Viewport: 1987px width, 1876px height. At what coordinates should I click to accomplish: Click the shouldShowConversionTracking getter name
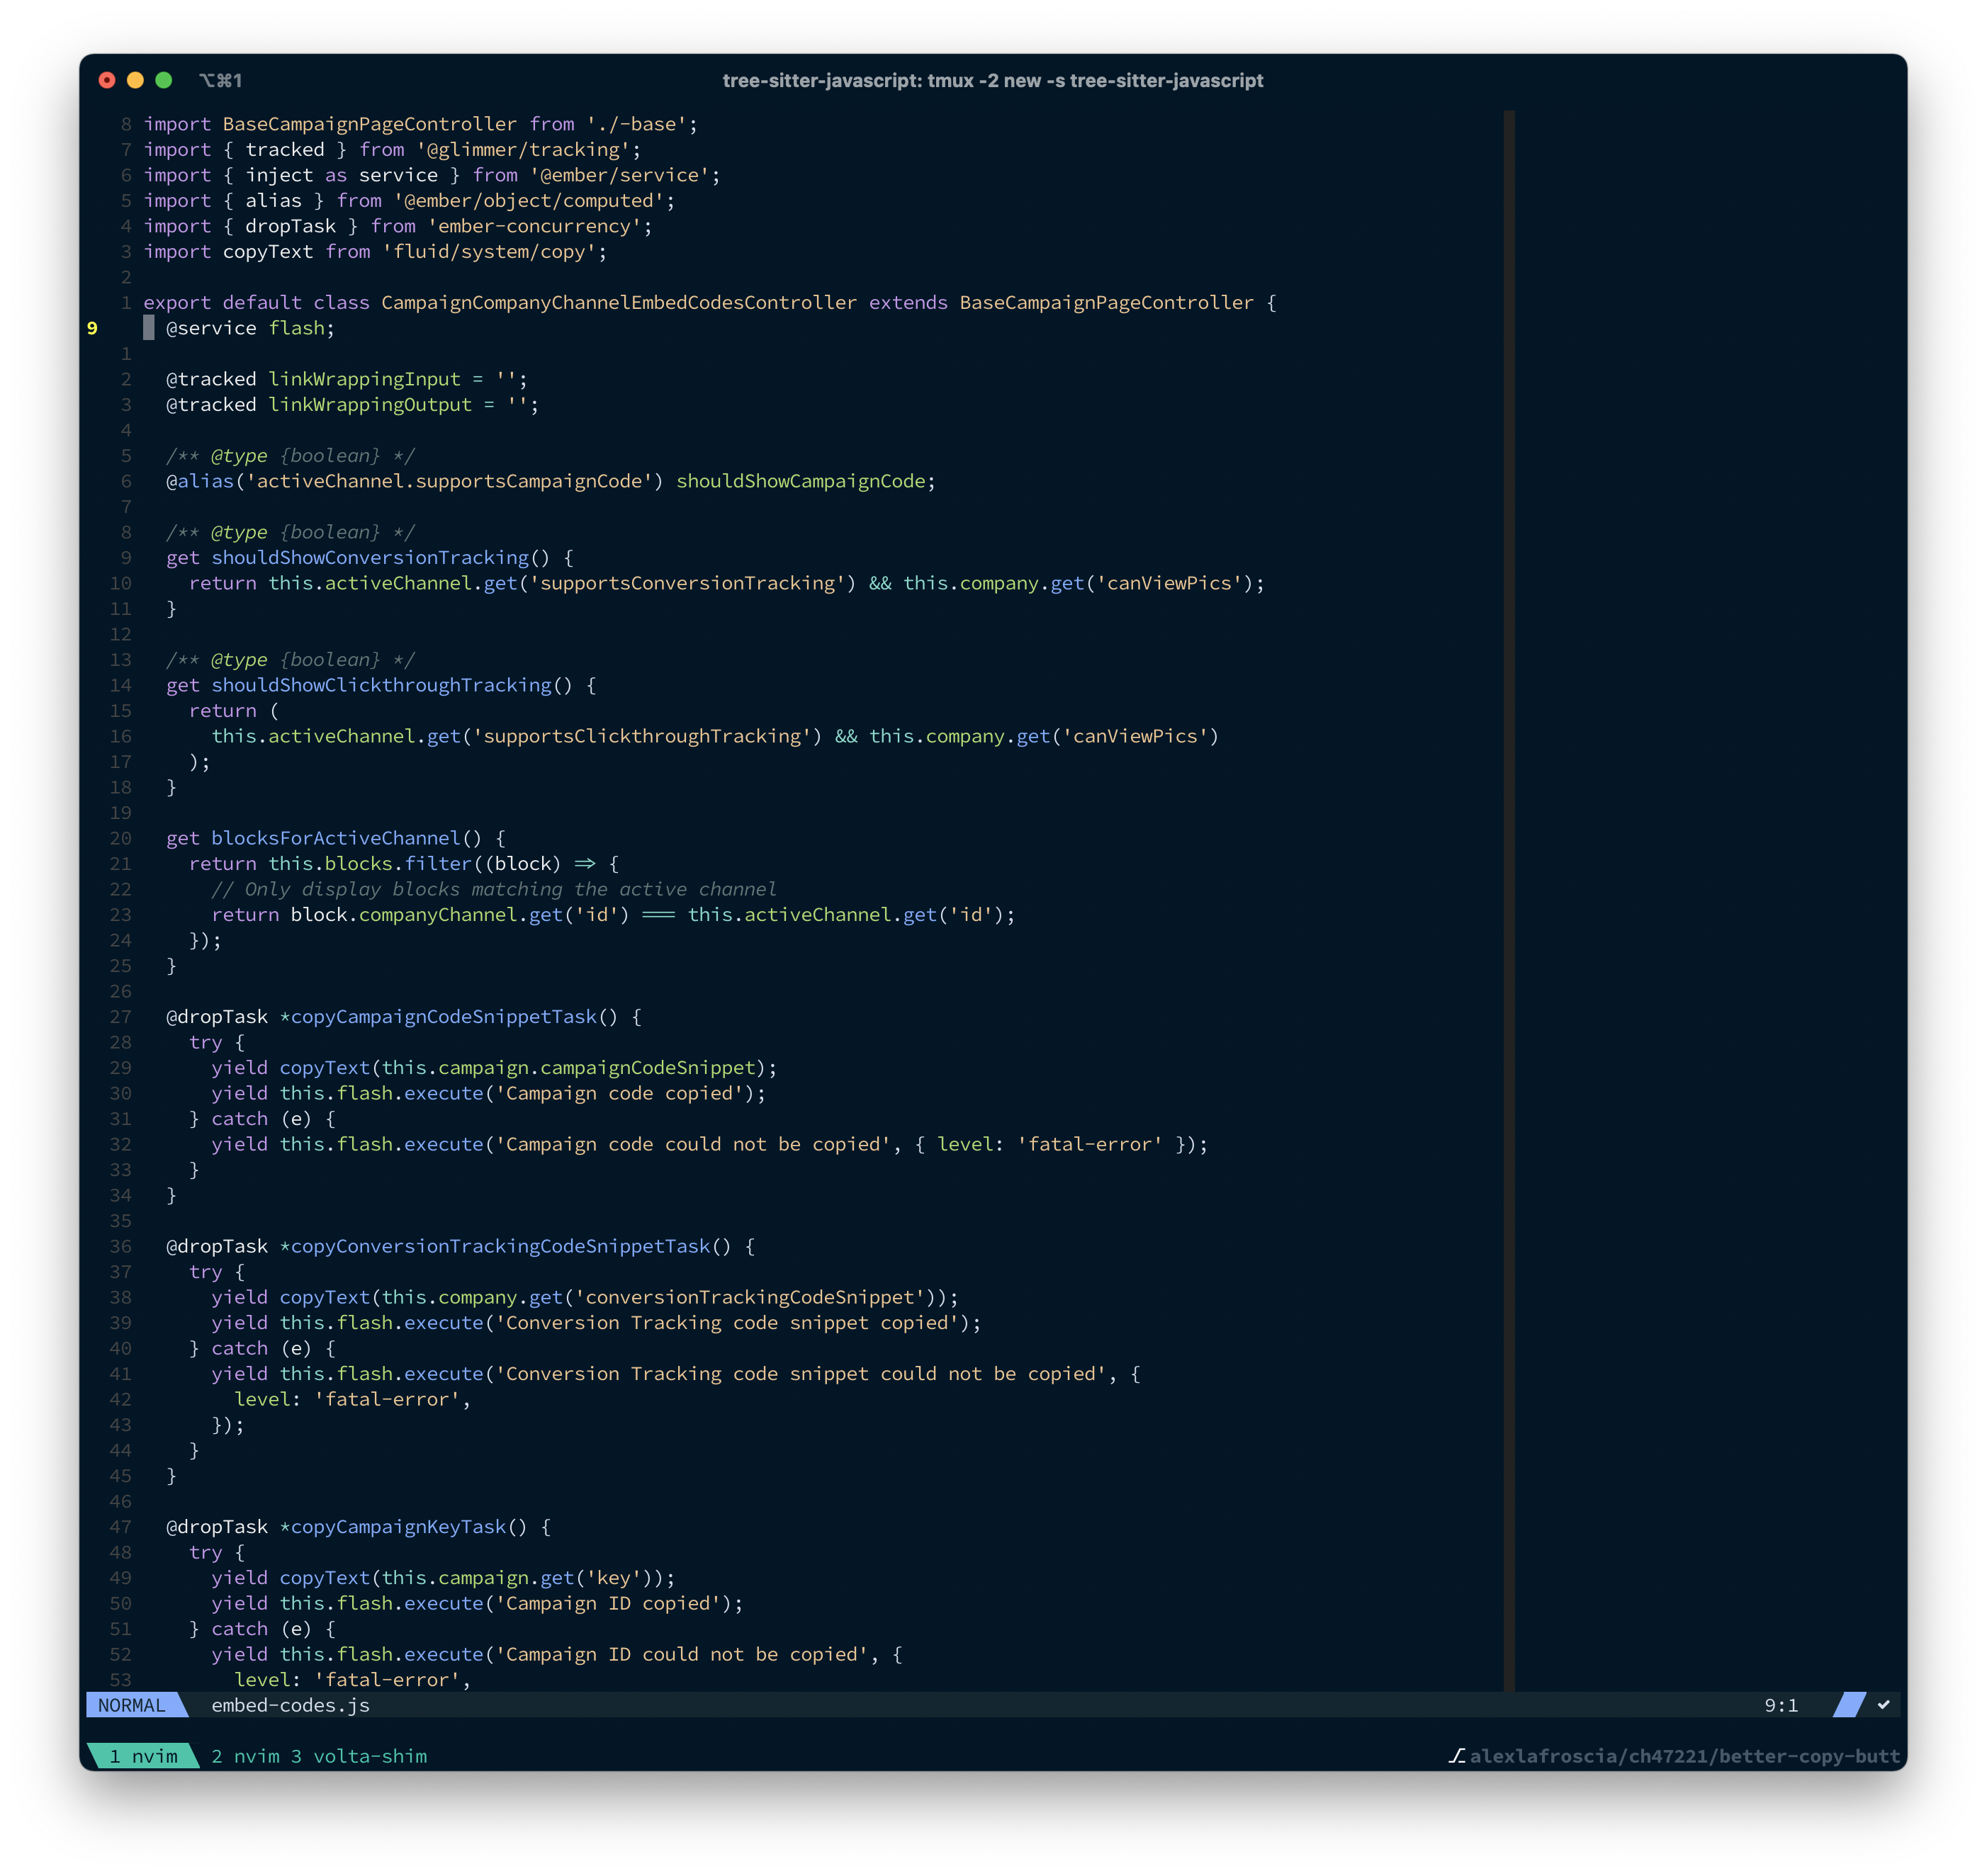tap(370, 558)
